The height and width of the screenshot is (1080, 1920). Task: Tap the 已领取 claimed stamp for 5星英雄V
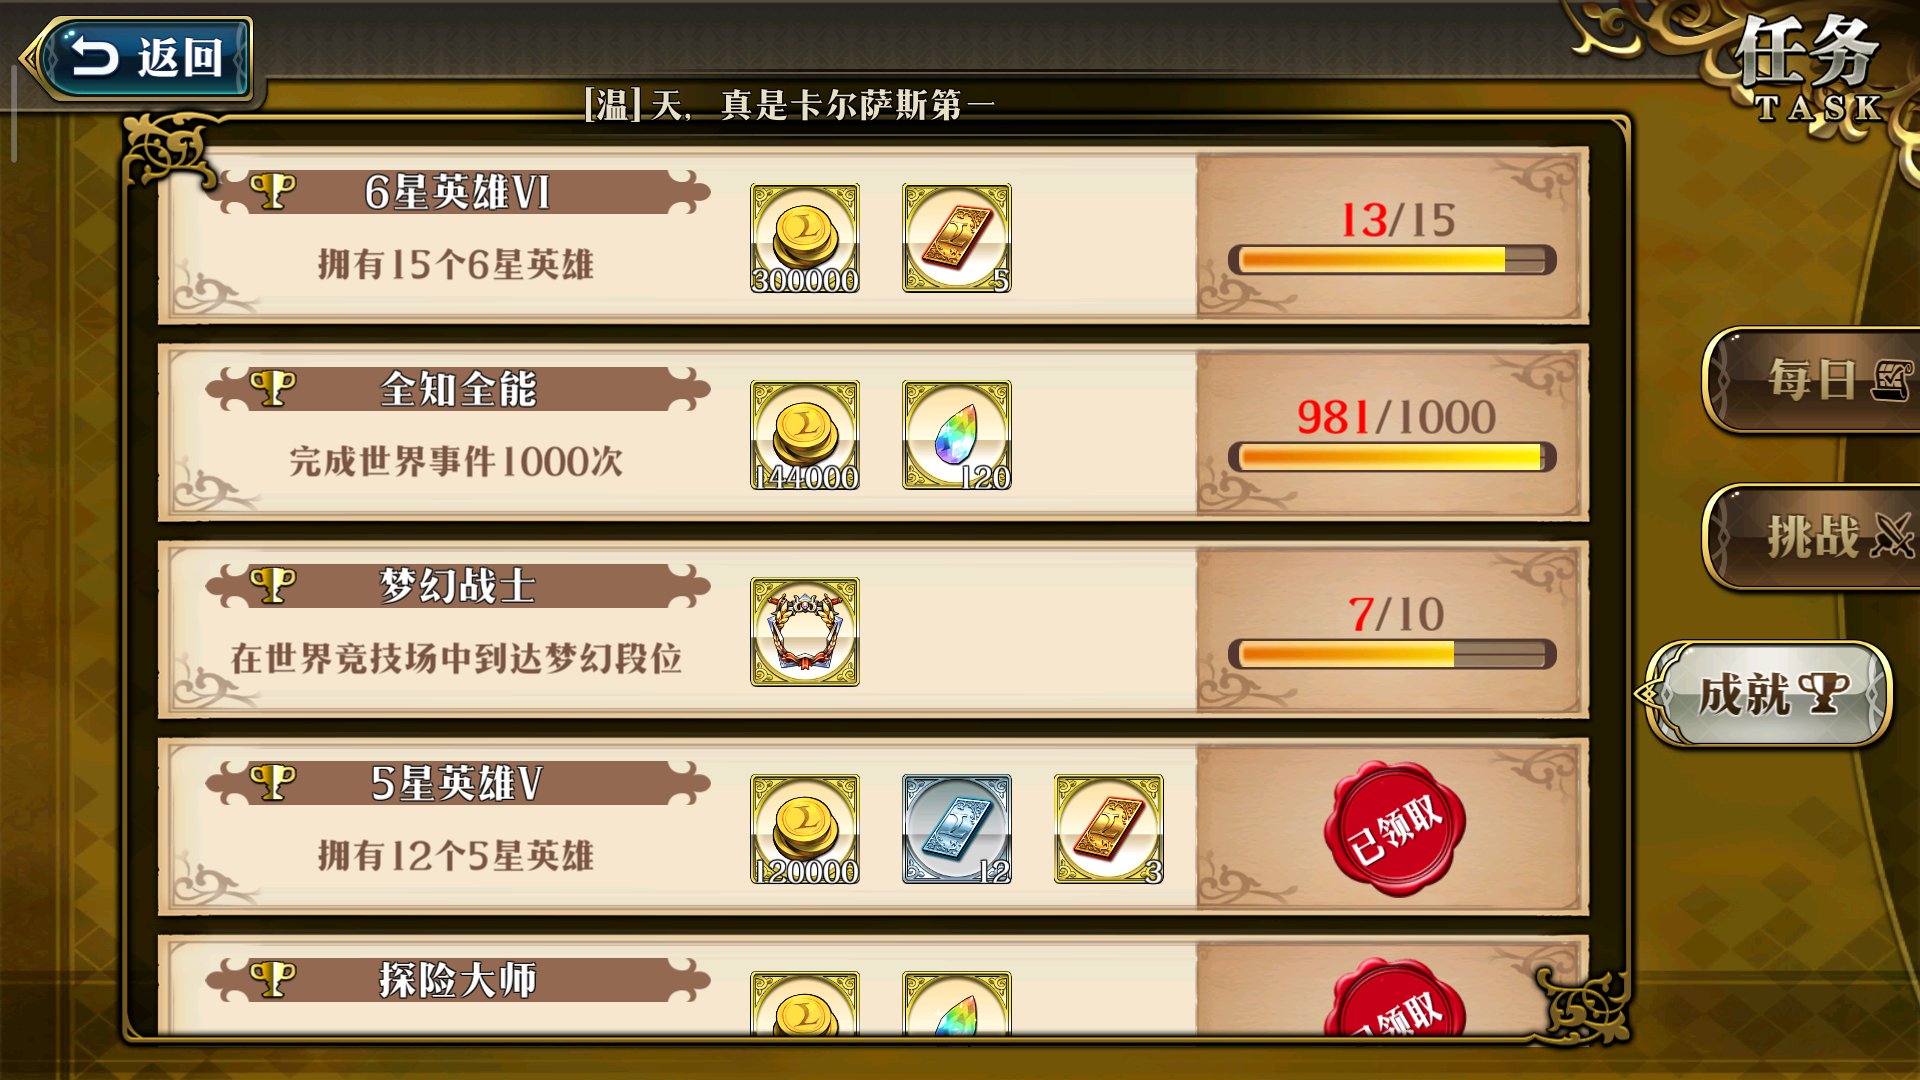1395,828
